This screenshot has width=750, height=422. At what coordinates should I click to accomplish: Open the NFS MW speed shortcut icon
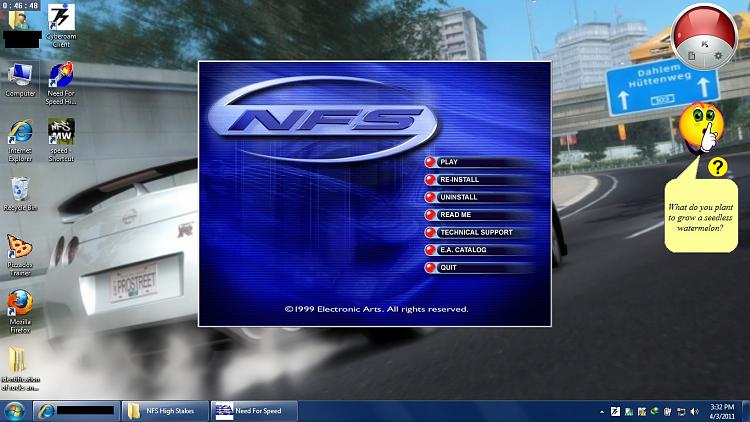(61, 140)
